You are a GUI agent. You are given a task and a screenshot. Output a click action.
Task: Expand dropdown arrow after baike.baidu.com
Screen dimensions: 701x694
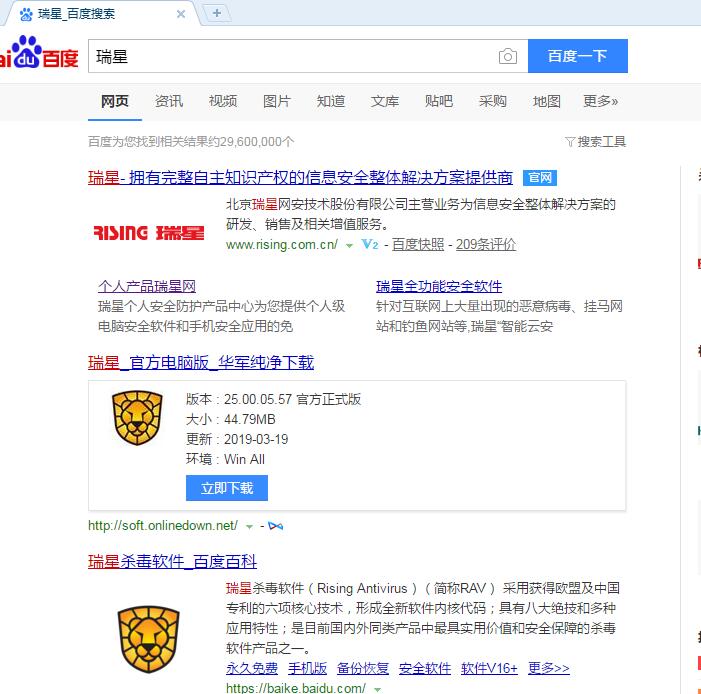(377, 689)
